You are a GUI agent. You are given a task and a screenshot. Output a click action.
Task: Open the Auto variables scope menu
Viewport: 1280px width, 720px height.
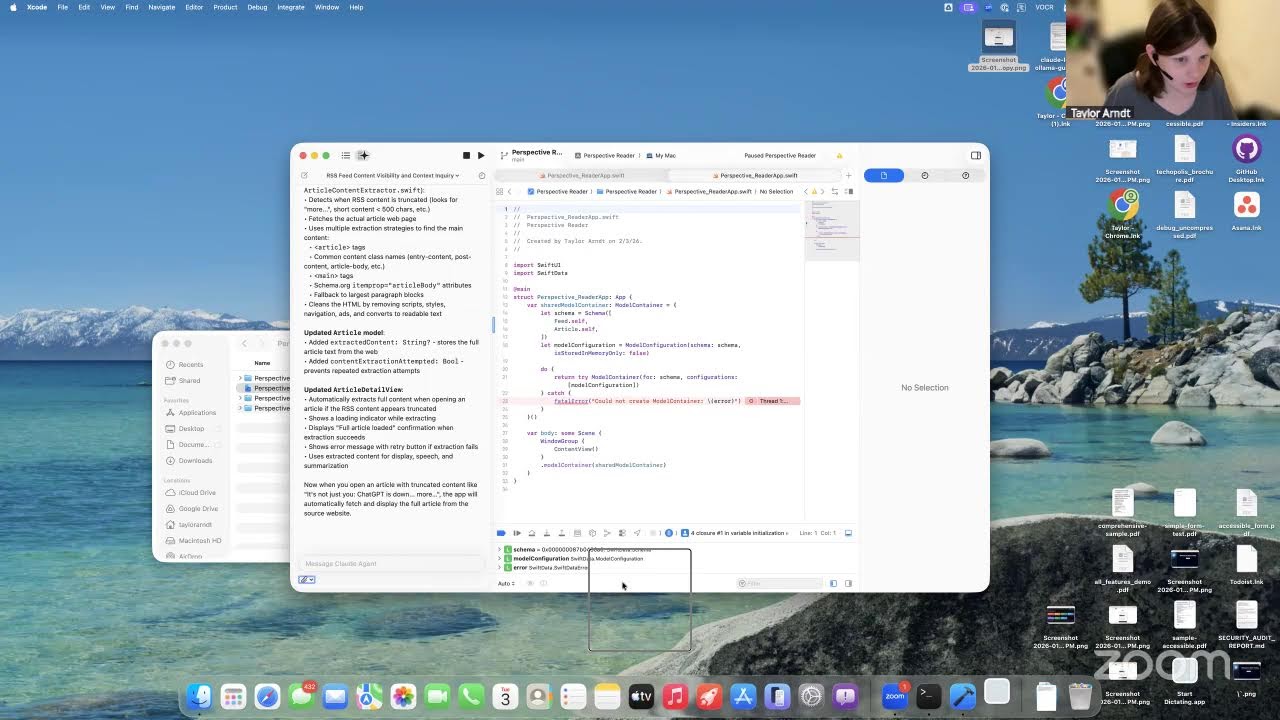(506, 583)
